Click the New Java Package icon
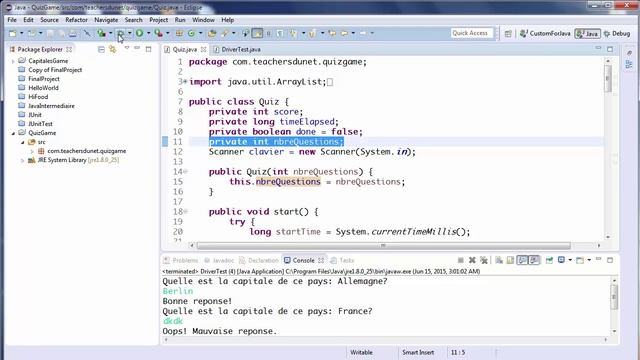Viewport: 640px width, 360px height. pos(180,33)
